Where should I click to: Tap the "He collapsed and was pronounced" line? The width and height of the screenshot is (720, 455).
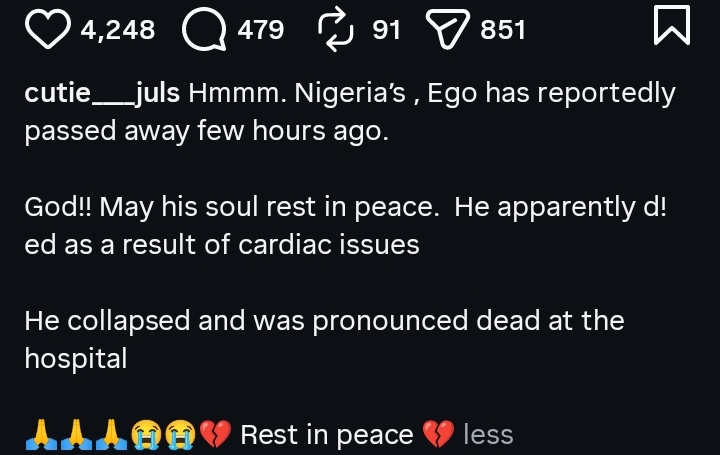point(324,322)
